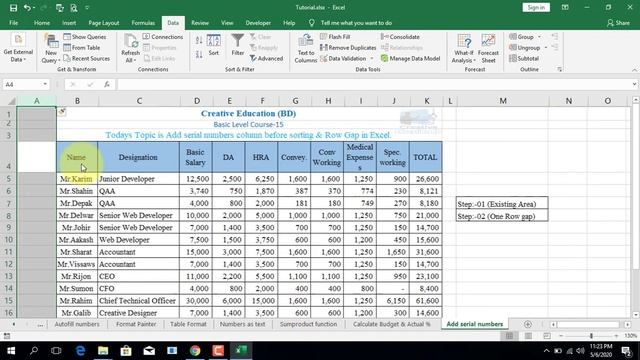Switch to Page Break Preview

pos(547,336)
